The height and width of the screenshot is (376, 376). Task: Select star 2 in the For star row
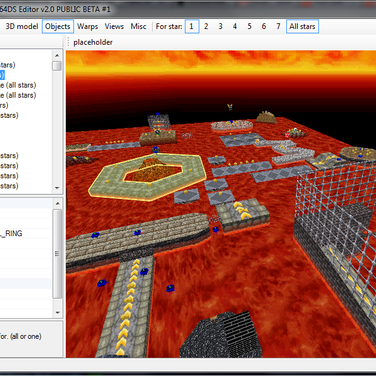206,26
